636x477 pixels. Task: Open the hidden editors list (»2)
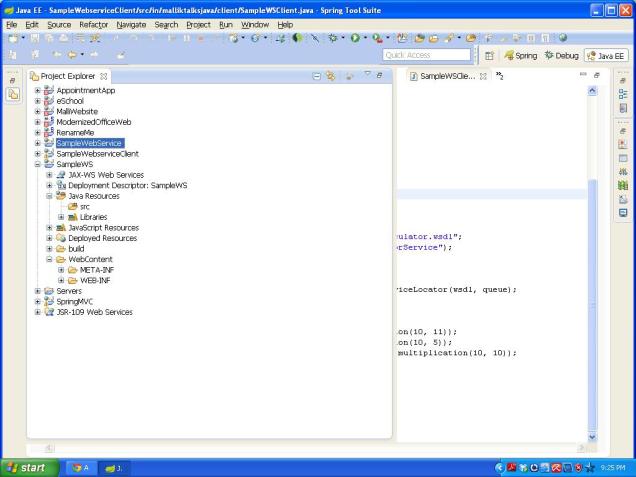click(x=500, y=76)
